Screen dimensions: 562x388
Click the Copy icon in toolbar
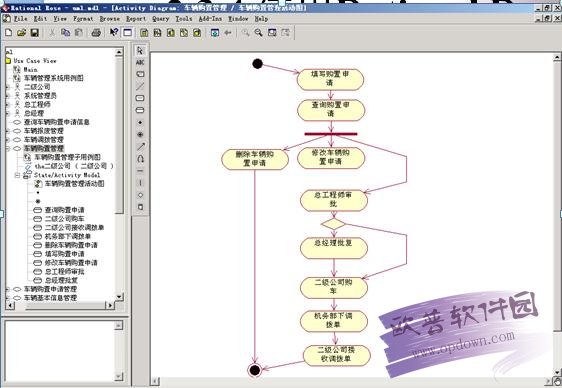65,33
